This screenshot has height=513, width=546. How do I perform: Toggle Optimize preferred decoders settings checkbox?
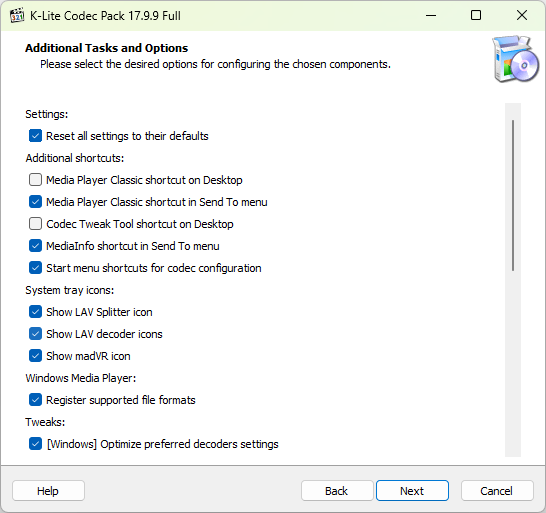(35, 444)
